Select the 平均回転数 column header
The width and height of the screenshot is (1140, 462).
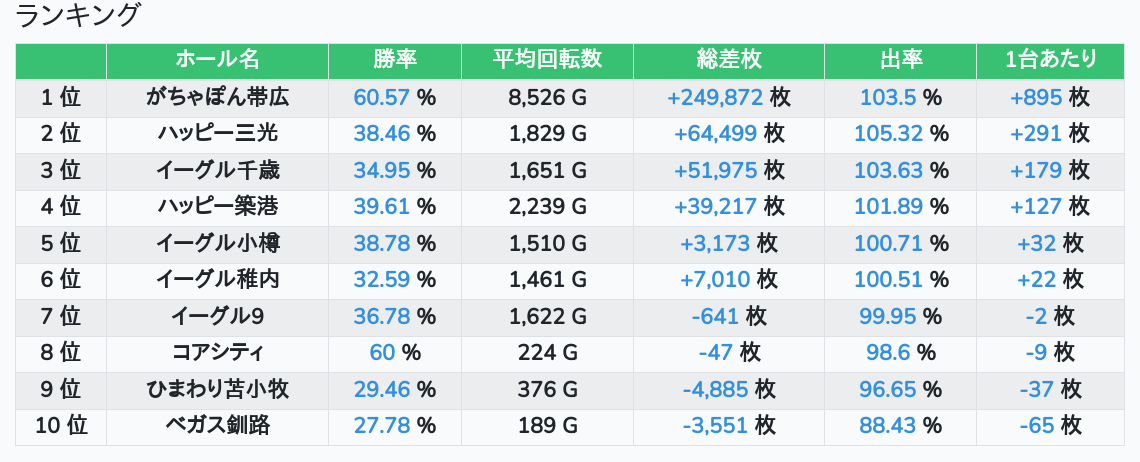pyautogui.click(x=547, y=60)
